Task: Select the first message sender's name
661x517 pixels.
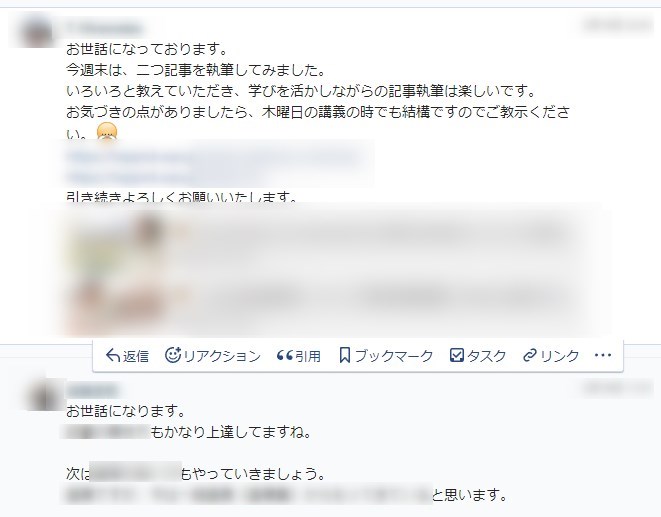Action: click(x=105, y=28)
